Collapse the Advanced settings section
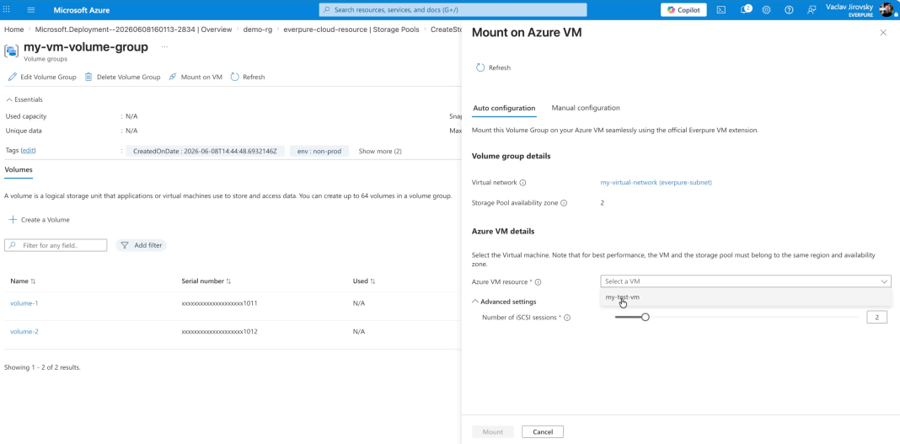 coord(504,302)
